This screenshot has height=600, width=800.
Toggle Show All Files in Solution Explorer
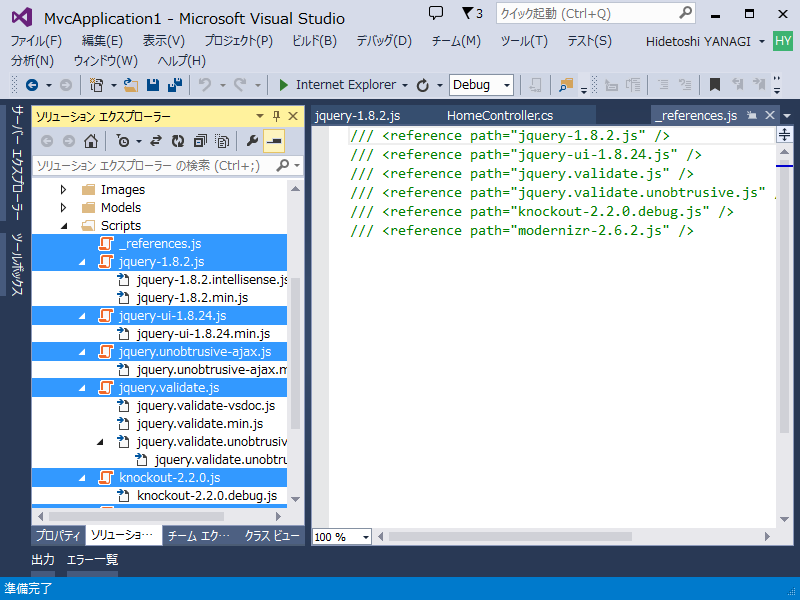point(222,141)
